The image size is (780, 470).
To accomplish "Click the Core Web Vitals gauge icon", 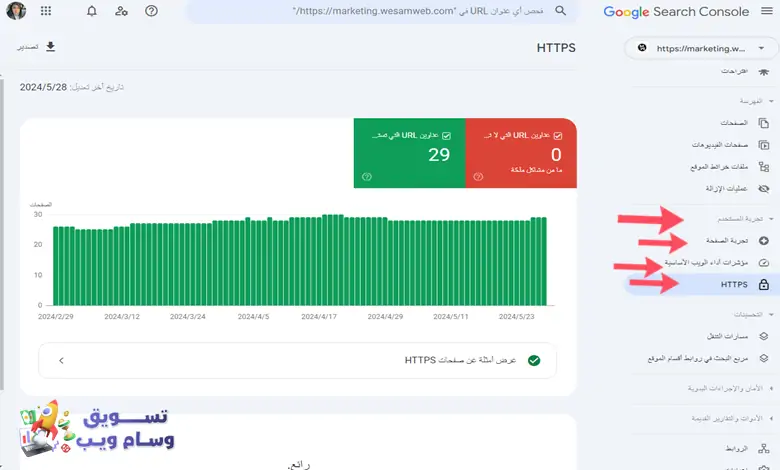I will (x=764, y=263).
